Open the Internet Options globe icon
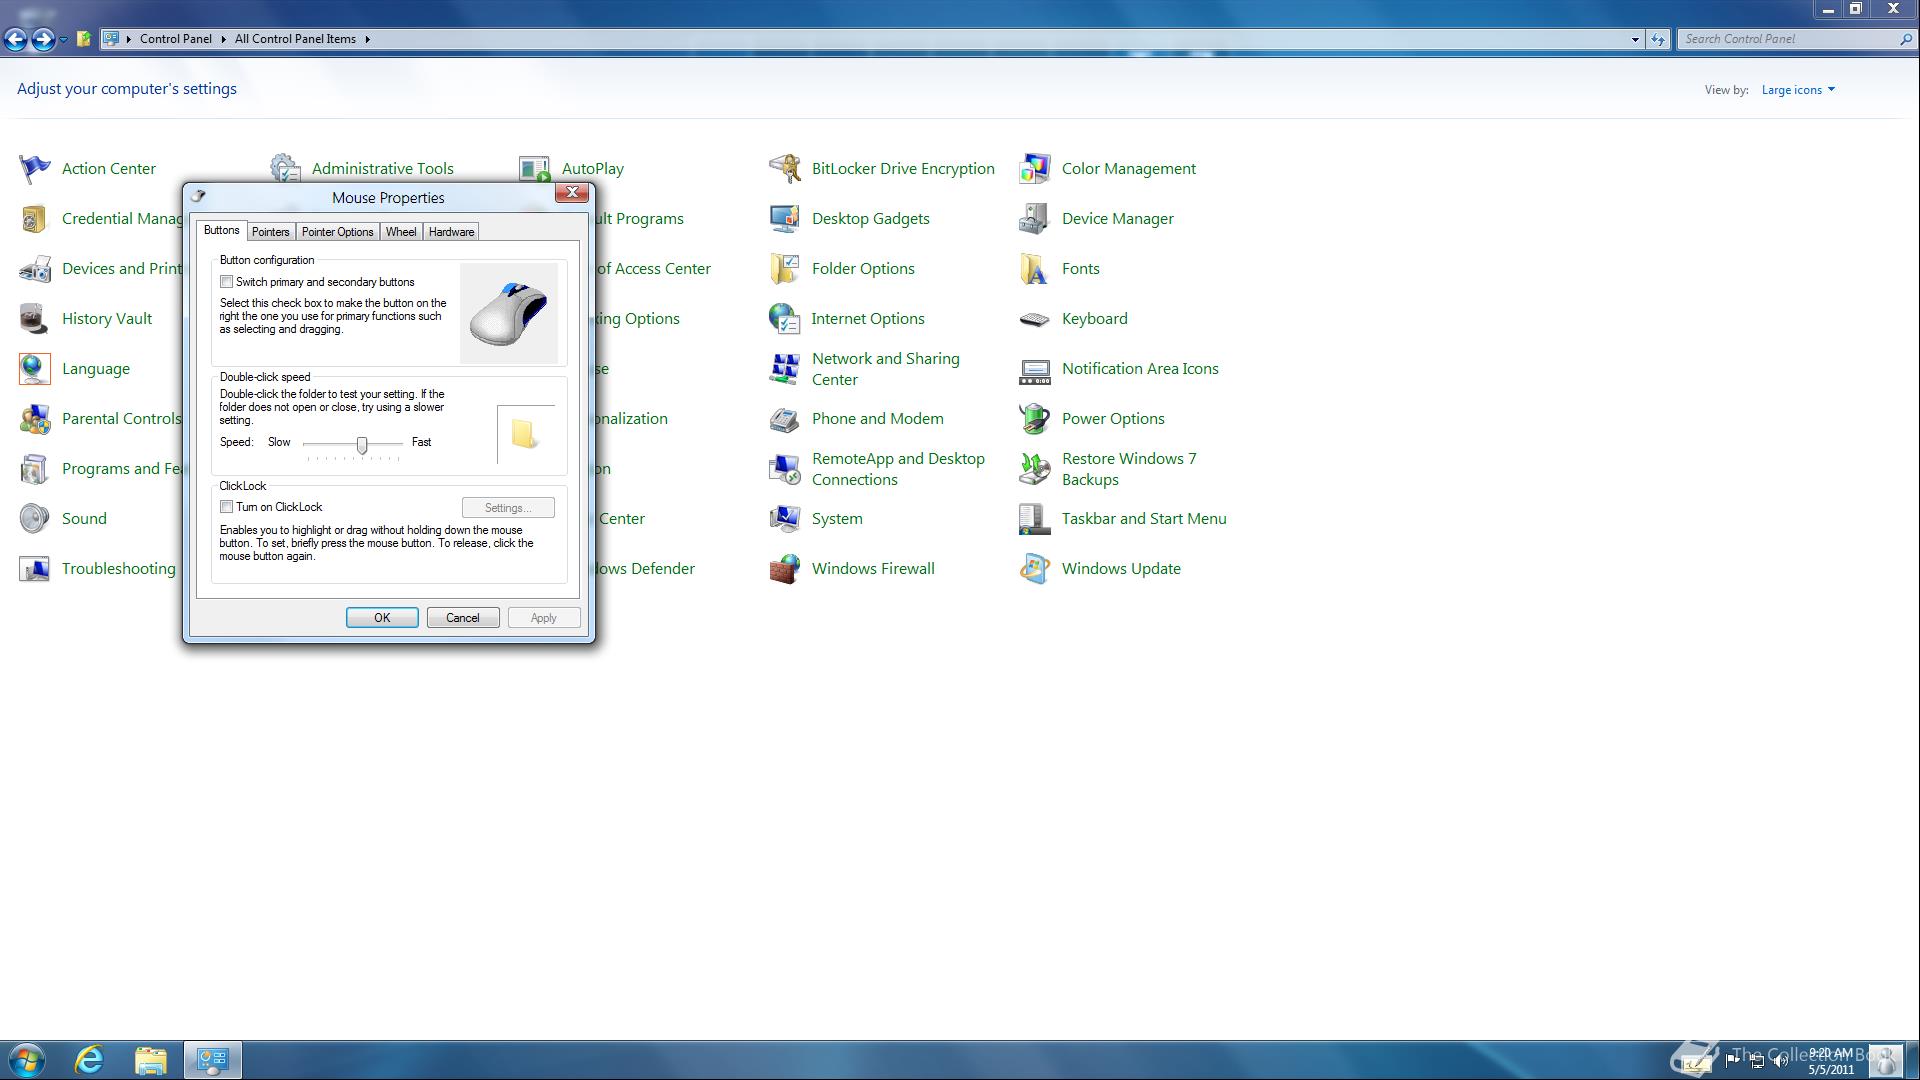 (x=785, y=318)
